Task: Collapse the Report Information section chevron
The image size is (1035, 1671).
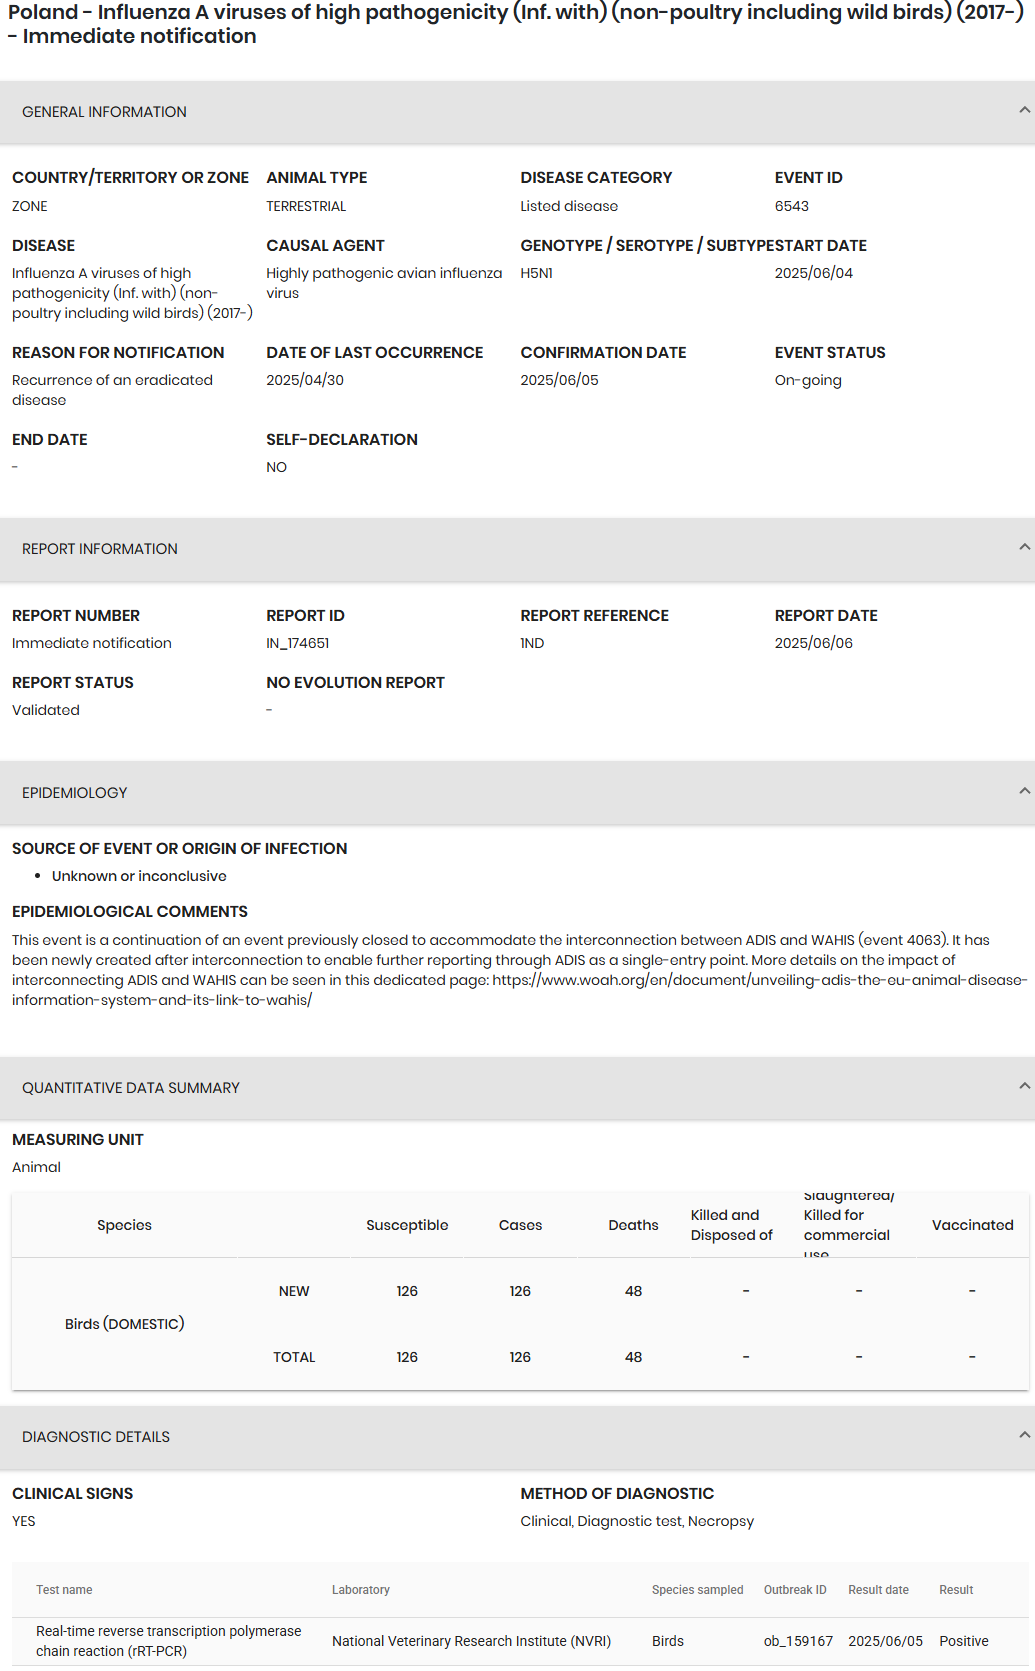Action: tap(1023, 547)
